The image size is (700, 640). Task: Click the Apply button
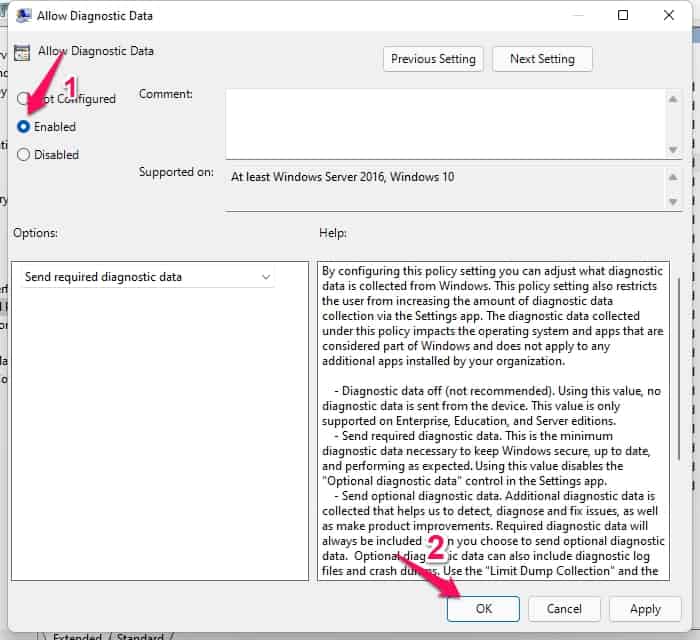[x=645, y=609]
